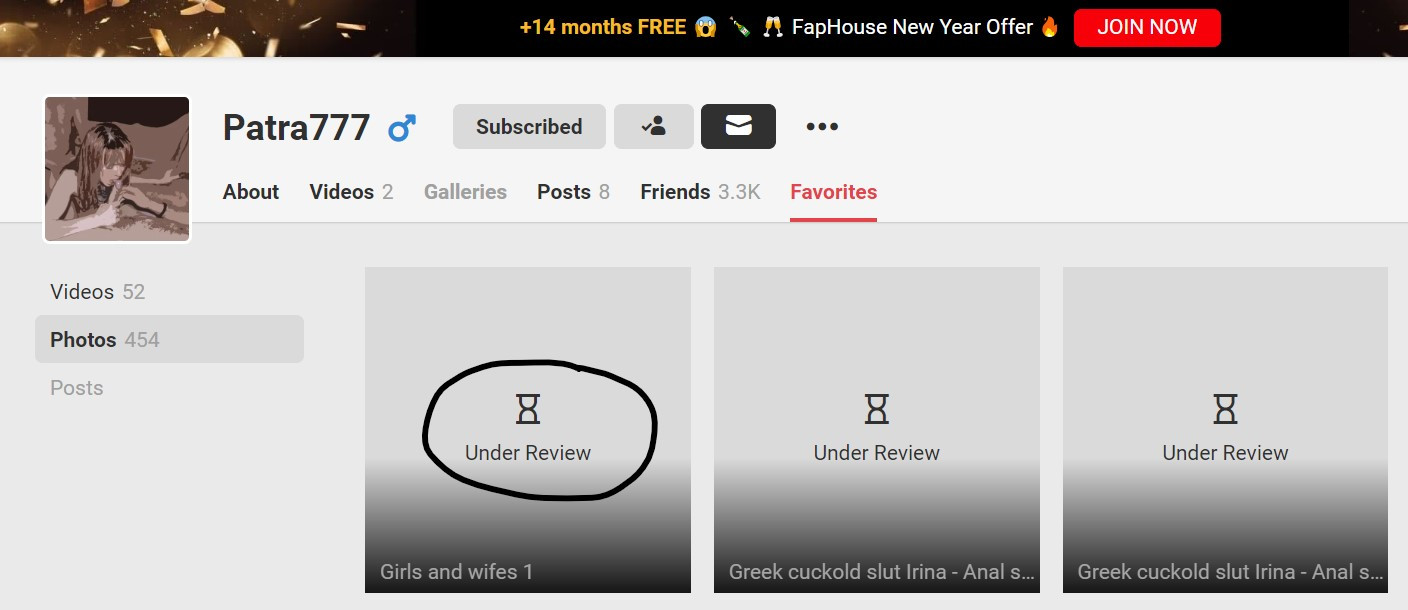This screenshot has height=610, width=1408.
Task: Open the Patra777 profile avatar picture
Action: [117, 169]
